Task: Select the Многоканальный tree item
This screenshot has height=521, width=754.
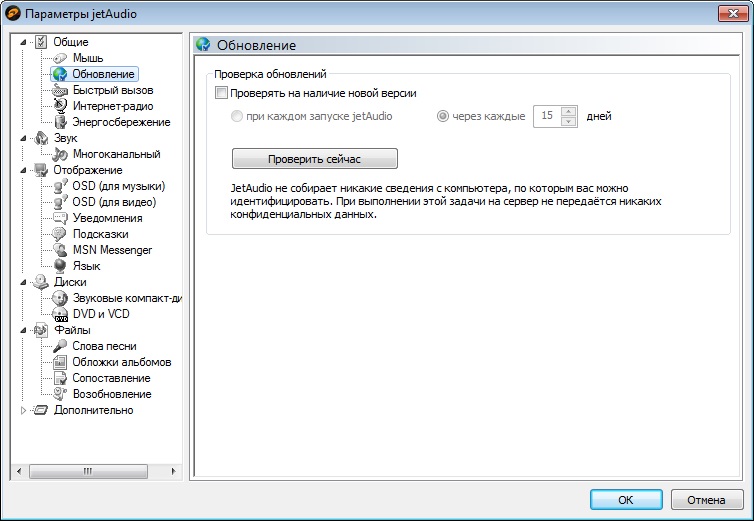Action: click(116, 154)
